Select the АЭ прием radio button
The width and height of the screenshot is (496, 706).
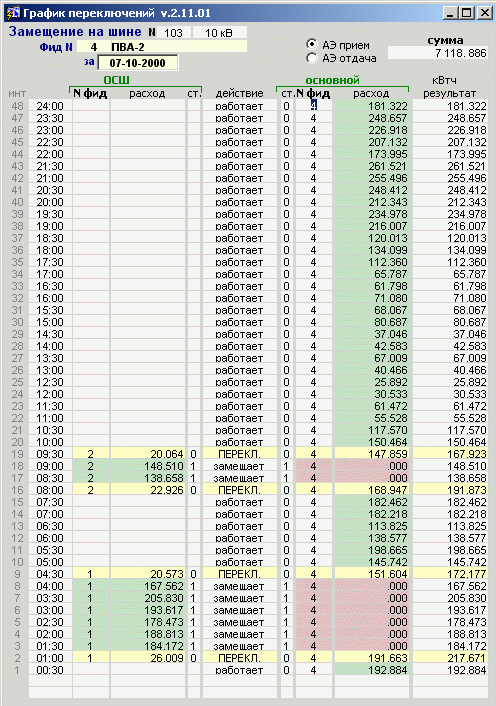pyautogui.click(x=311, y=45)
